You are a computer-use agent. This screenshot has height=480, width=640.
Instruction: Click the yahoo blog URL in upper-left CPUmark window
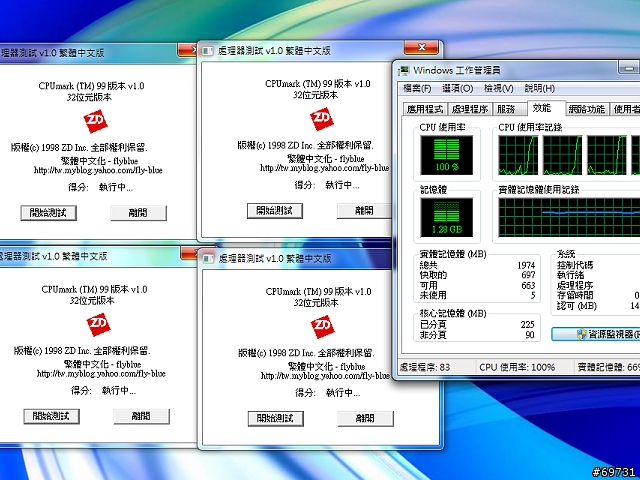pyautogui.click(x=98, y=170)
